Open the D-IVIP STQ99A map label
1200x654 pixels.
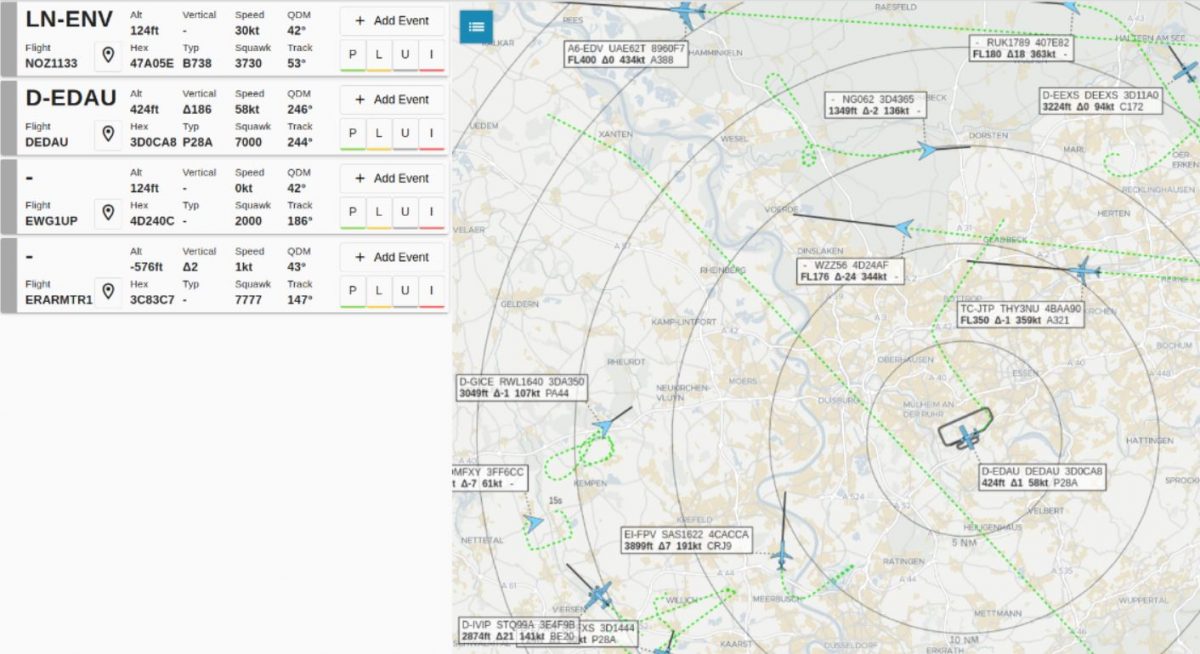click(519, 630)
